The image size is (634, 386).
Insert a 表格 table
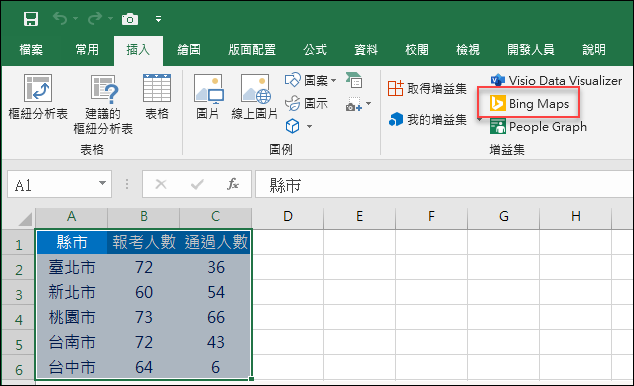[157, 97]
